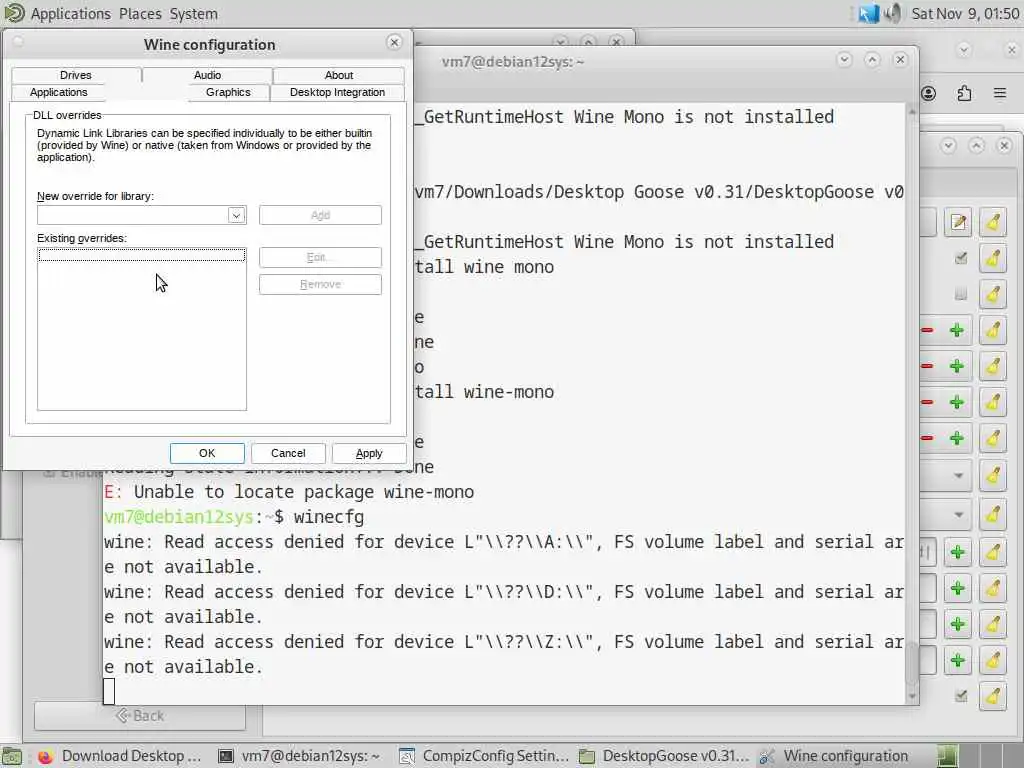Click the reset broom beside the pencil edit button
Image resolution: width=1024 pixels, height=768 pixels.
pos(993,223)
